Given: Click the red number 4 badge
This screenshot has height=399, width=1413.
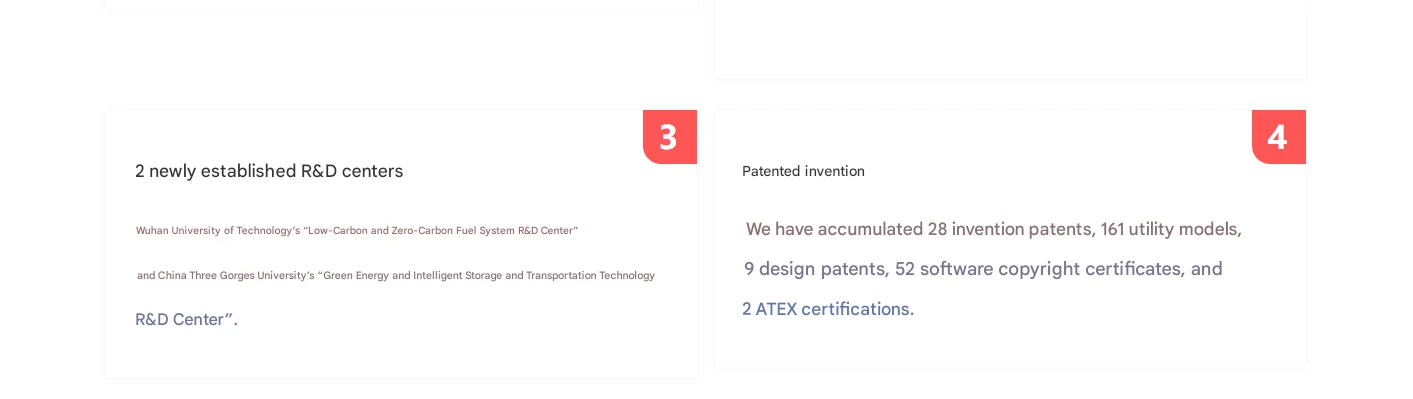Looking at the screenshot, I should point(1279,137).
